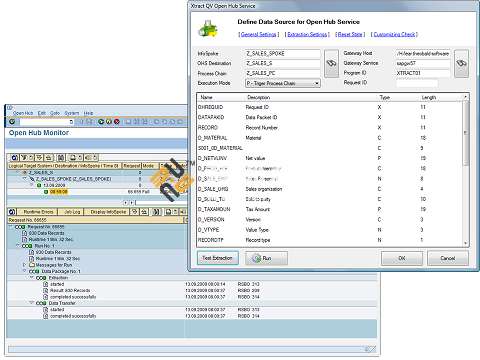480x360 pixels.
Task: Open the Extraction Settings link
Action: (x=307, y=34)
